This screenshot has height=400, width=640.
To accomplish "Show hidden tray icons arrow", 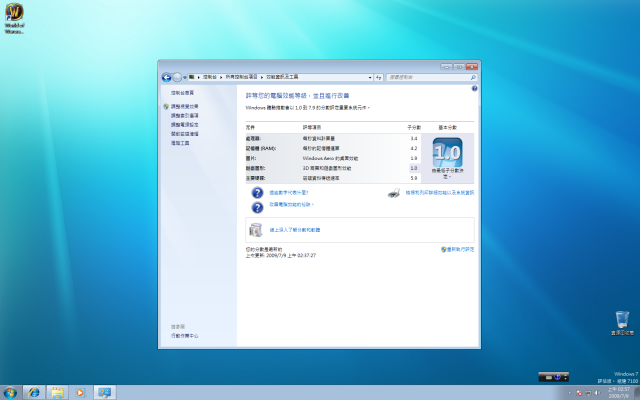I will coord(569,393).
